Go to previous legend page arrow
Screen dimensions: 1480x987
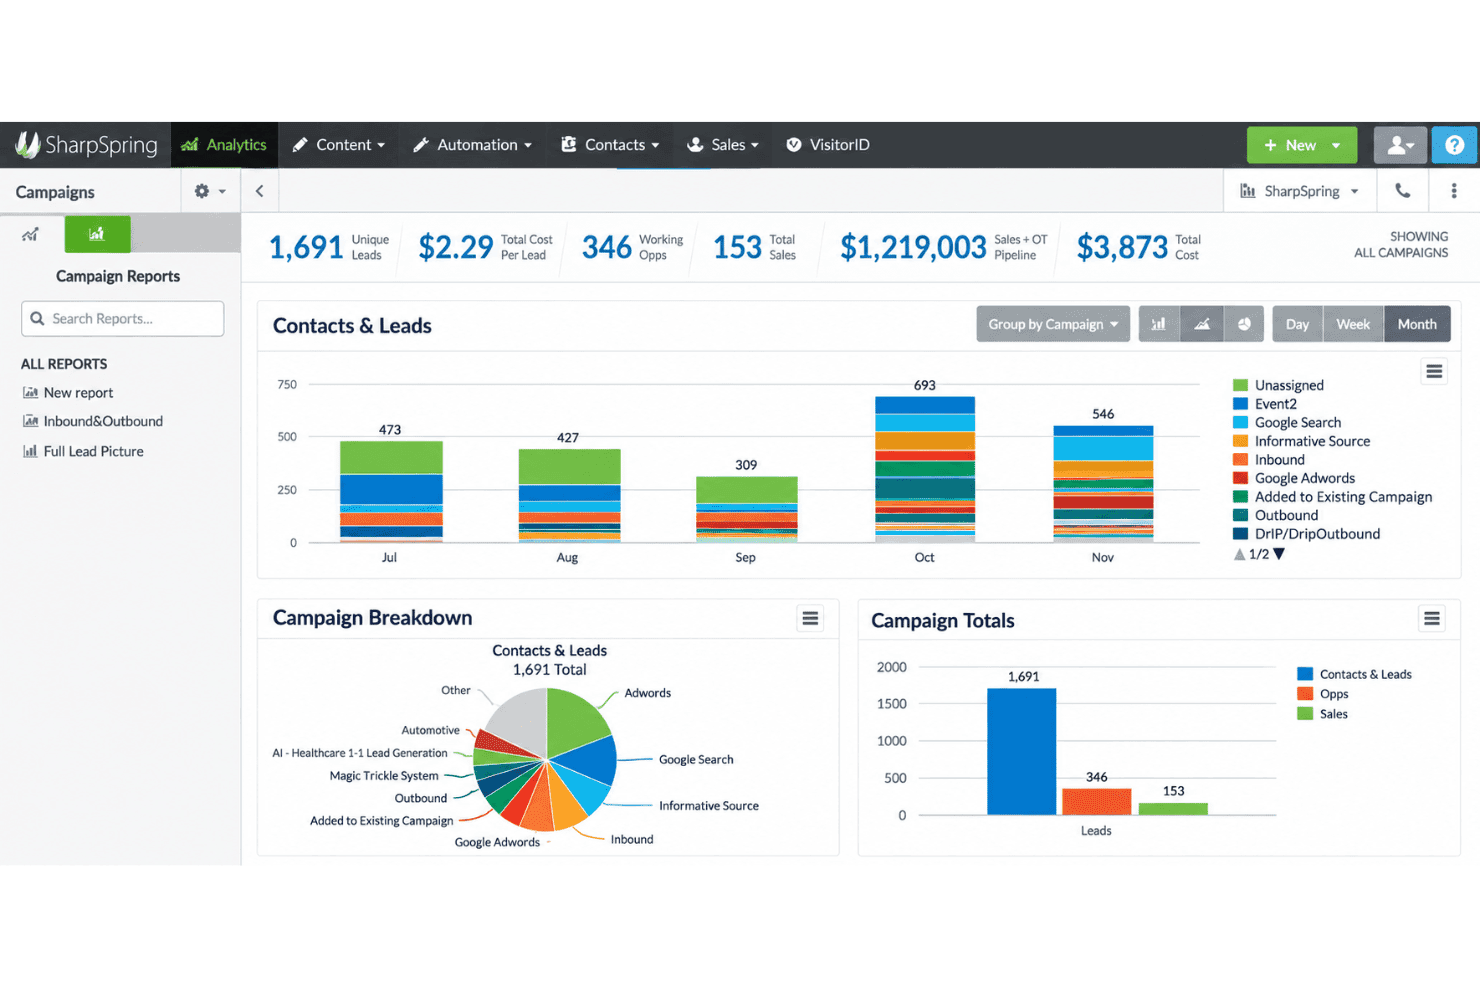[x=1240, y=554]
